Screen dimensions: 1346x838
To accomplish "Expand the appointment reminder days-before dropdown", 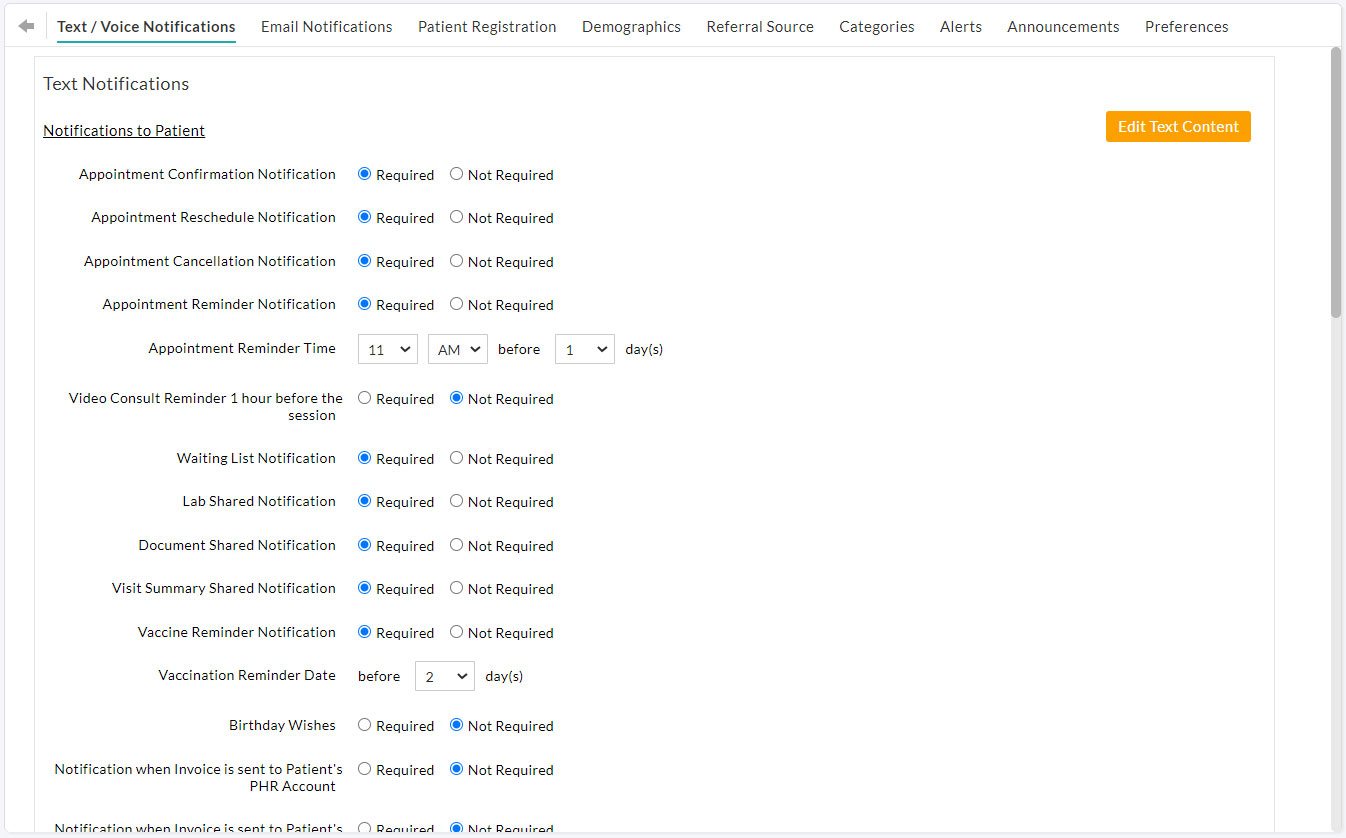I will pos(584,349).
